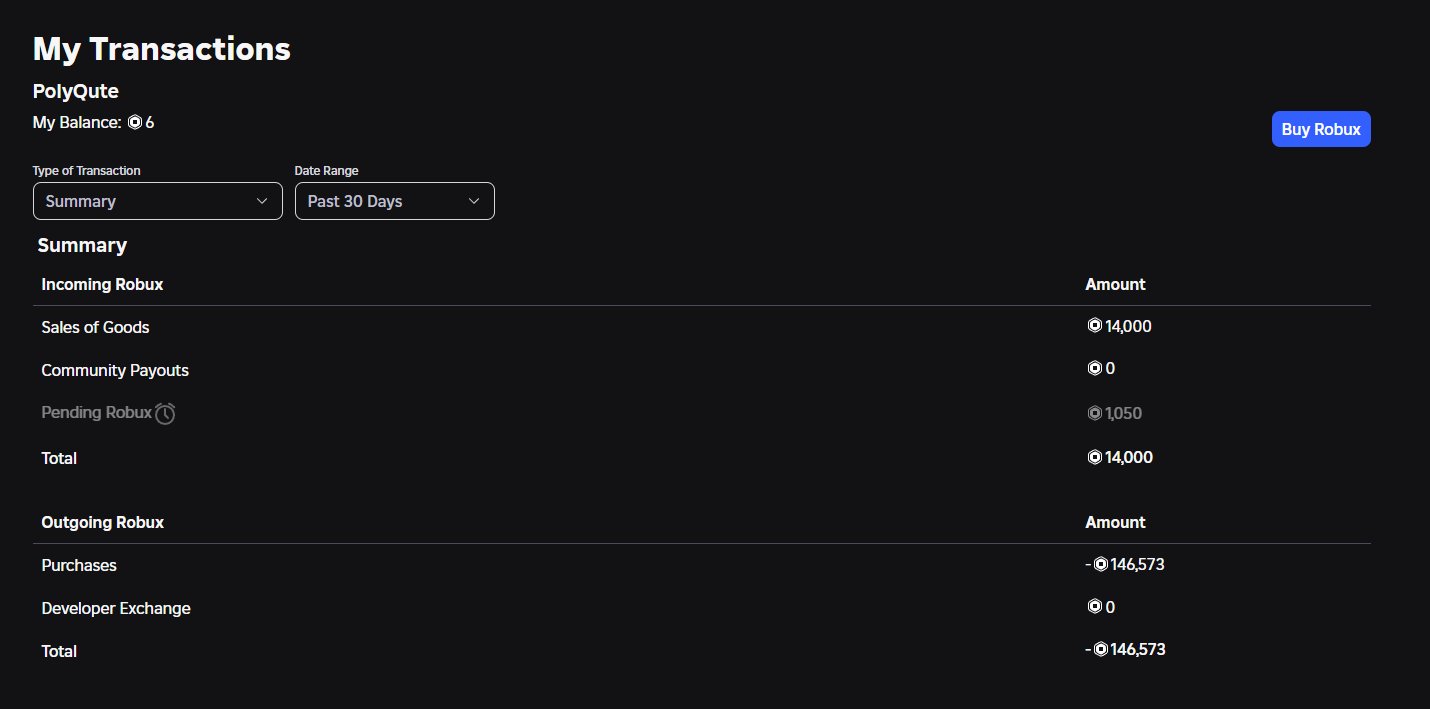1430x709 pixels.
Task: Open the Type of Transaction dropdown
Action: (157, 201)
